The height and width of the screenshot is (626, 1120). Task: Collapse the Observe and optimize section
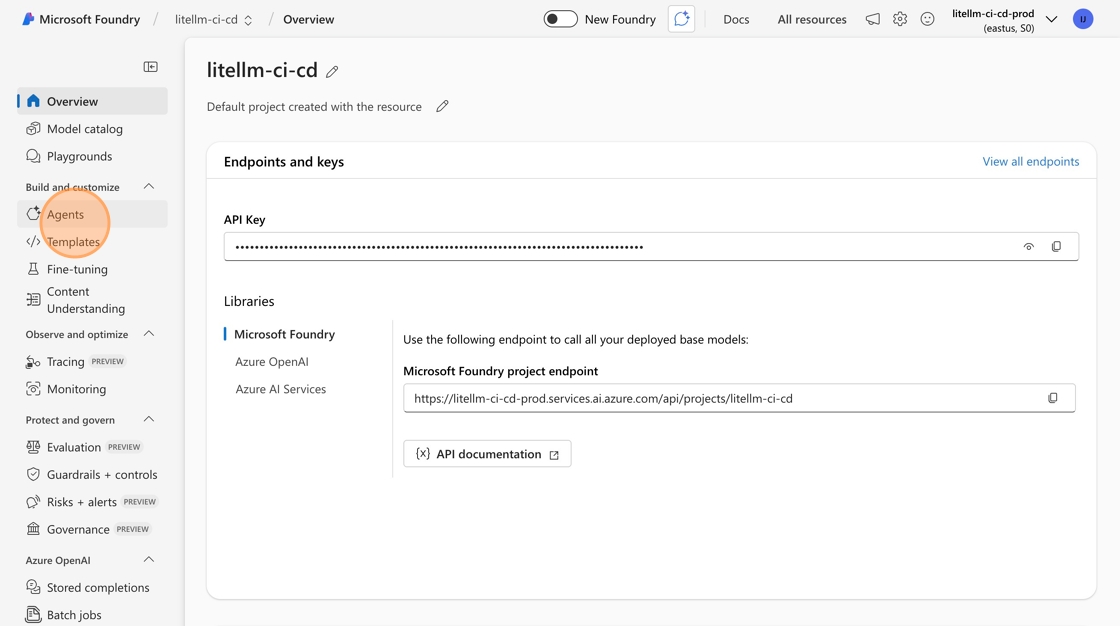click(x=149, y=334)
